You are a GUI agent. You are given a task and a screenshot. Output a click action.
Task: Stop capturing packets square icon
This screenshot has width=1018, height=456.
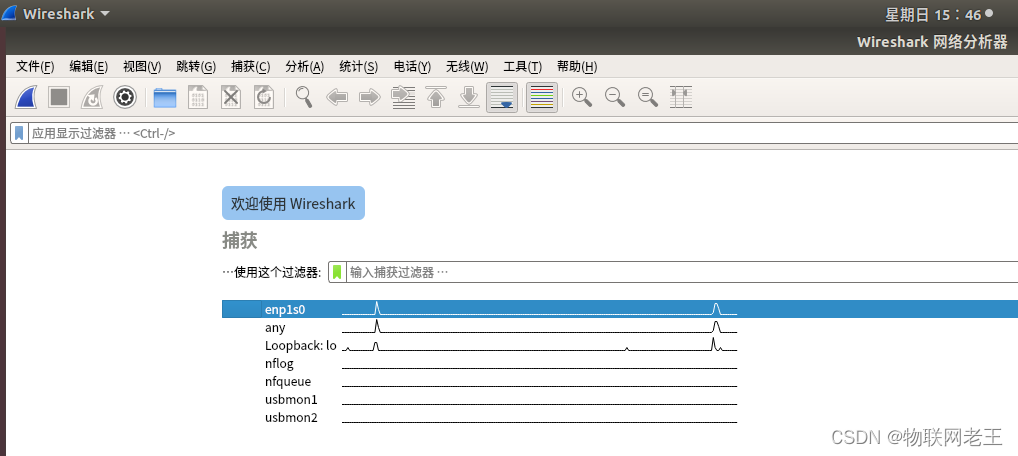tap(59, 97)
